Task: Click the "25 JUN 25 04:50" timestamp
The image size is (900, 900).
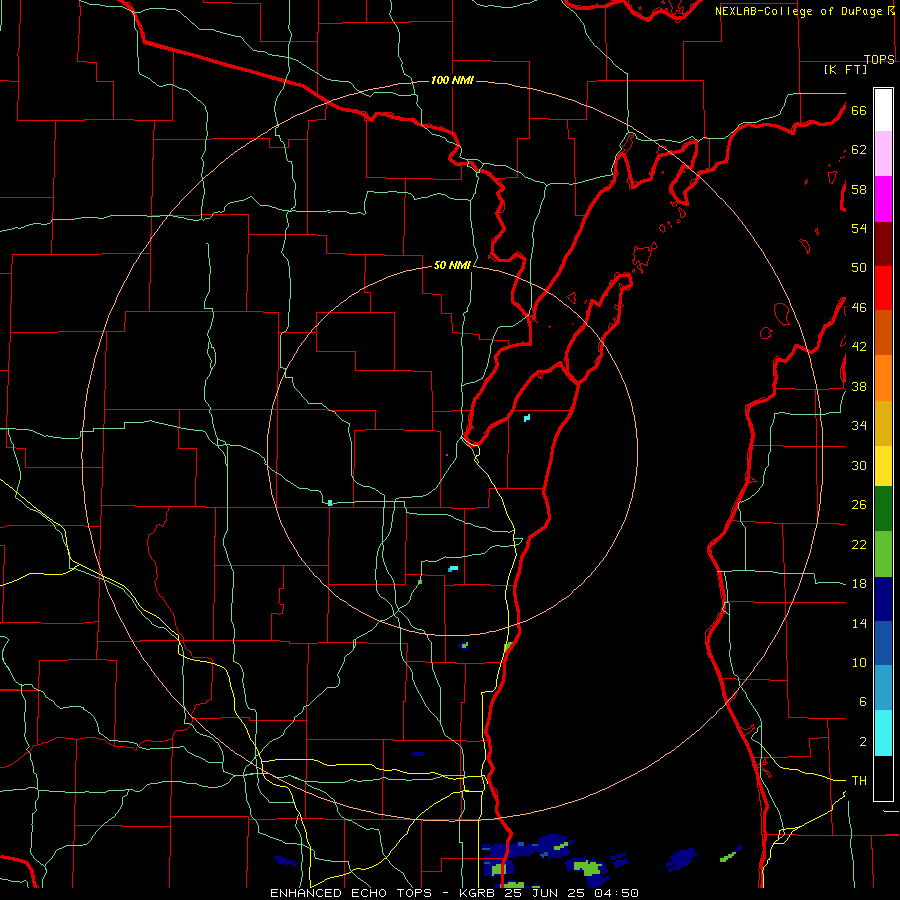Action: coord(572,893)
